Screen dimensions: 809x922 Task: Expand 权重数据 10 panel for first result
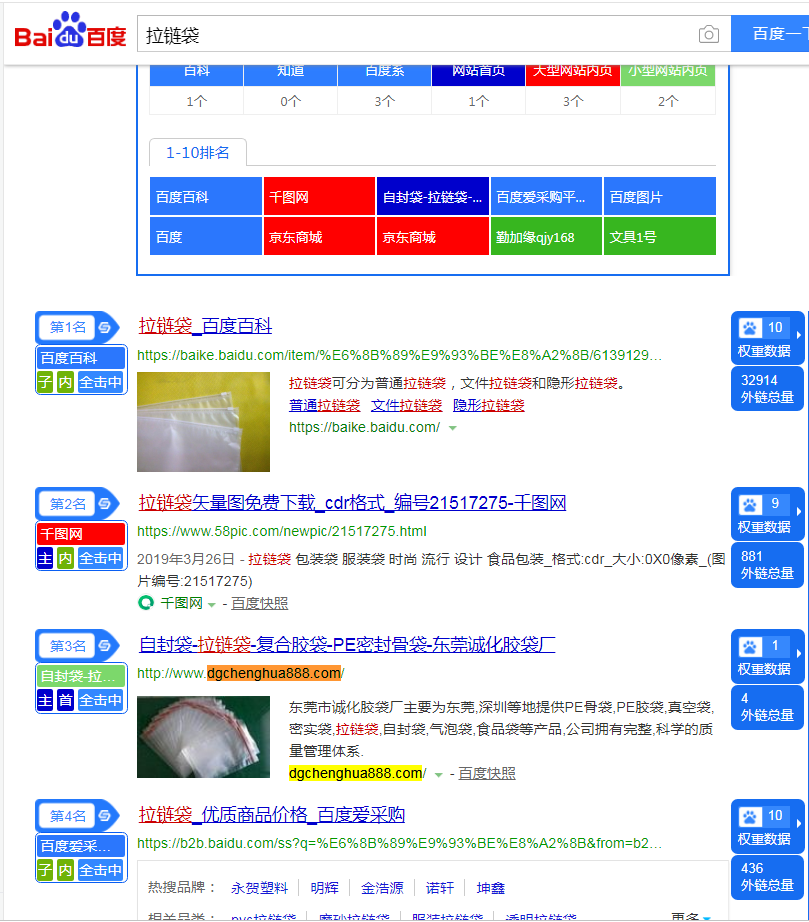[x=767, y=338]
